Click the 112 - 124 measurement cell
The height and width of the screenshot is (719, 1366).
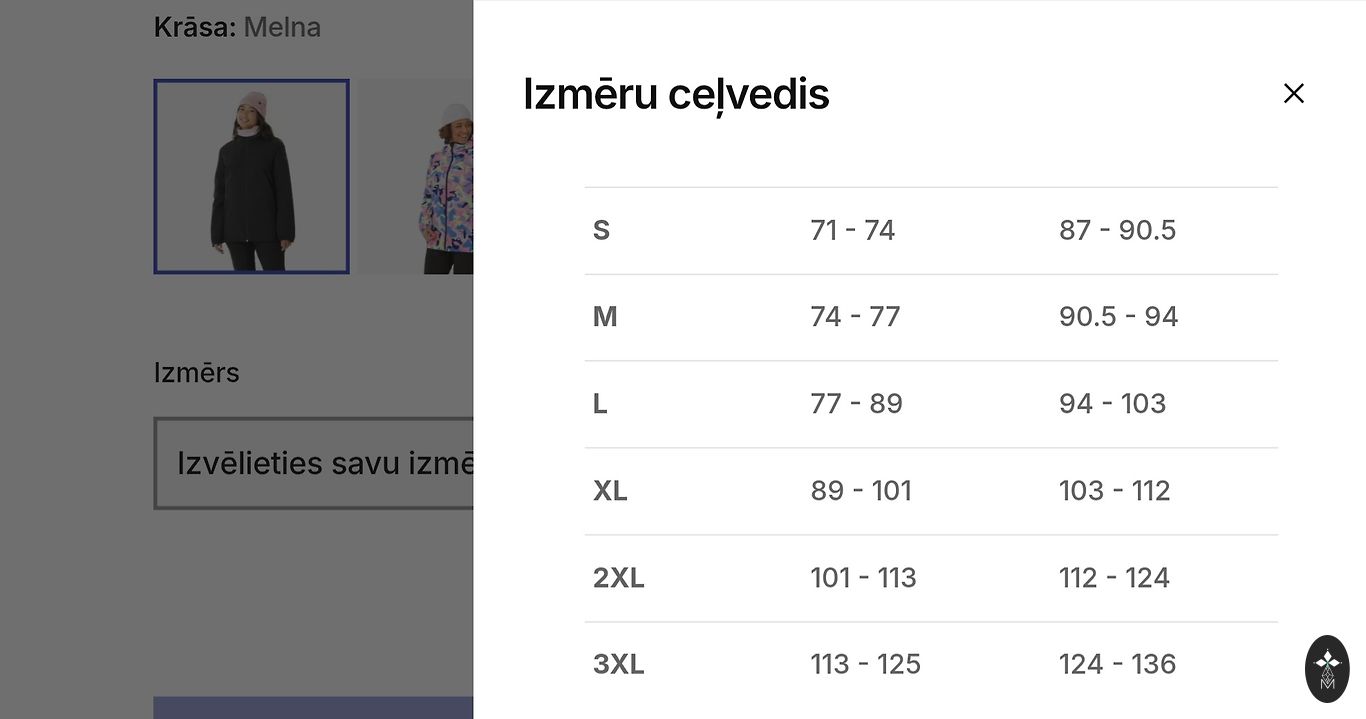coord(1114,578)
